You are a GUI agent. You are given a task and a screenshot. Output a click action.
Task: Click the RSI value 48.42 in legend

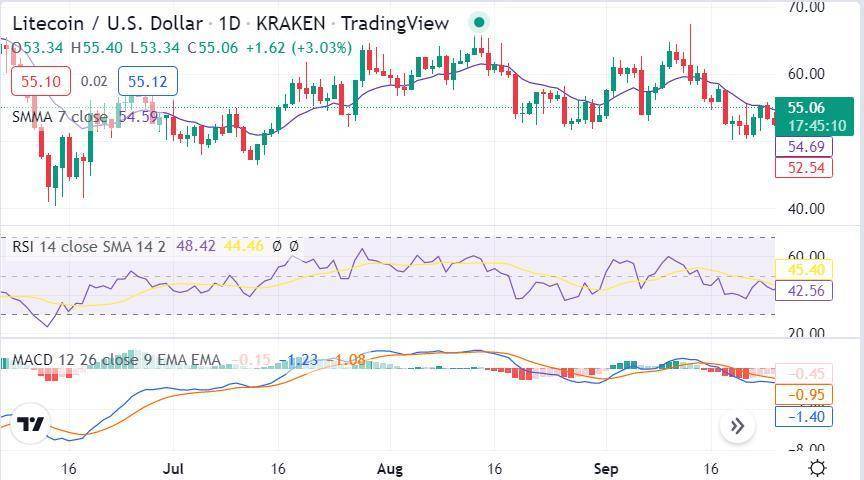pyautogui.click(x=196, y=246)
